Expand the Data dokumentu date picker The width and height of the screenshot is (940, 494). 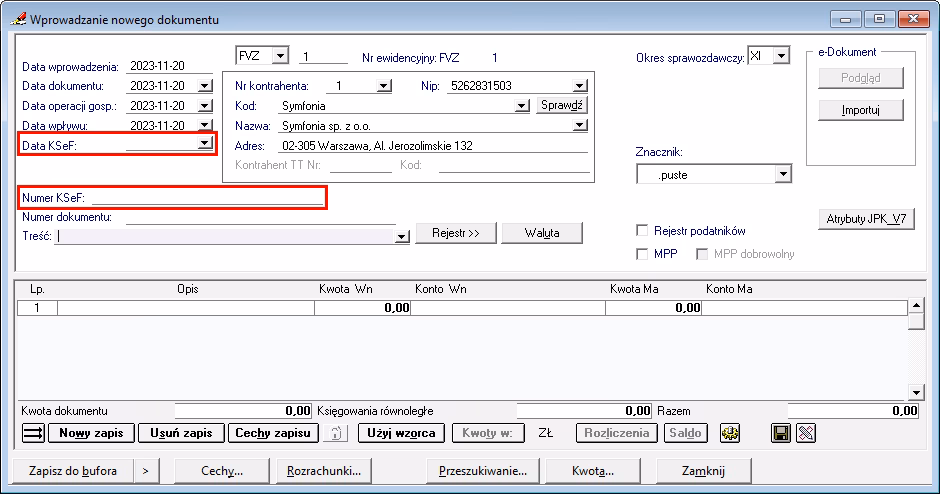pyautogui.click(x=204, y=86)
